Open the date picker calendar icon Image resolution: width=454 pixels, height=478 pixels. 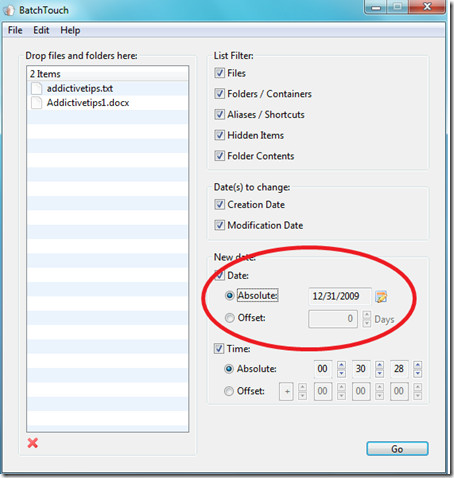point(381,296)
